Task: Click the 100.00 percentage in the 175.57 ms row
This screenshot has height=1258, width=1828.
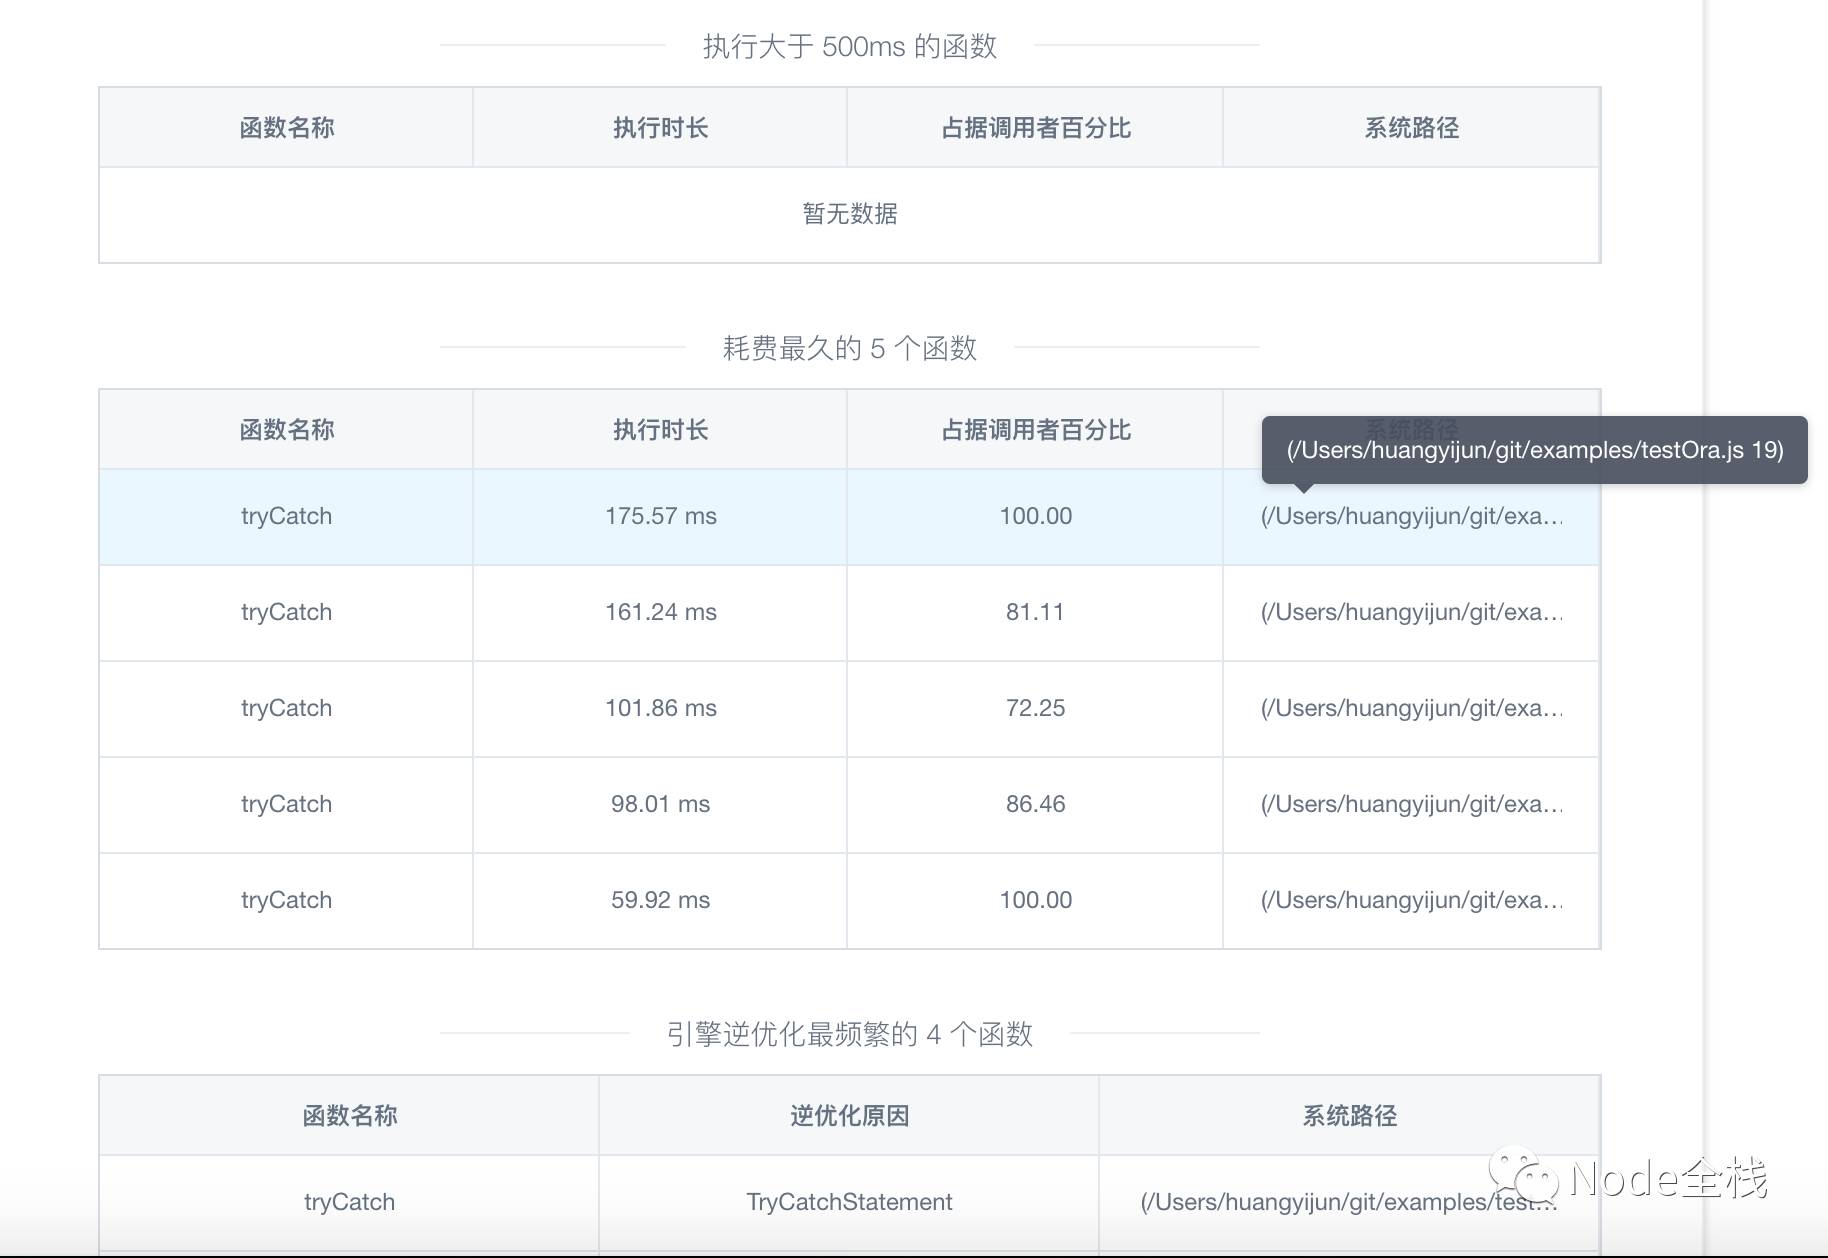Action: [1036, 516]
